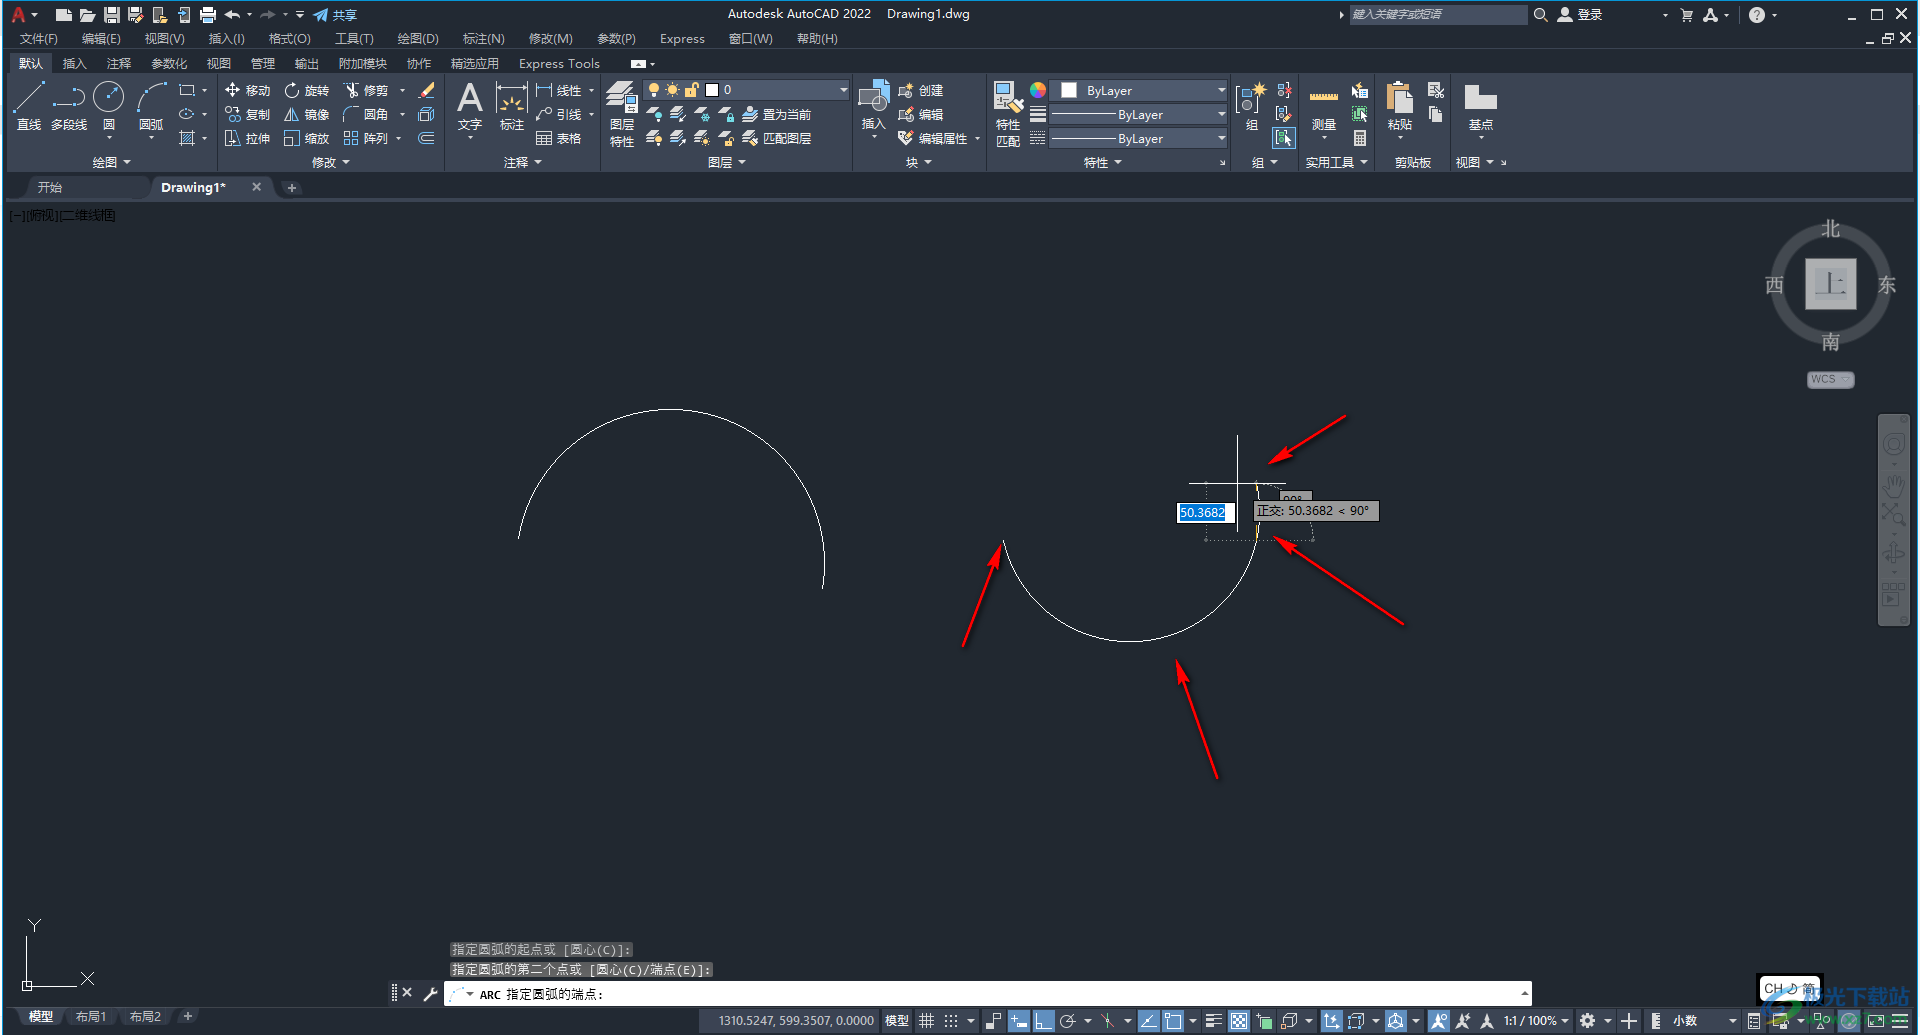The image size is (1920, 1035).
Task: Expand the 注释 panel flyout
Action: pyautogui.click(x=522, y=162)
